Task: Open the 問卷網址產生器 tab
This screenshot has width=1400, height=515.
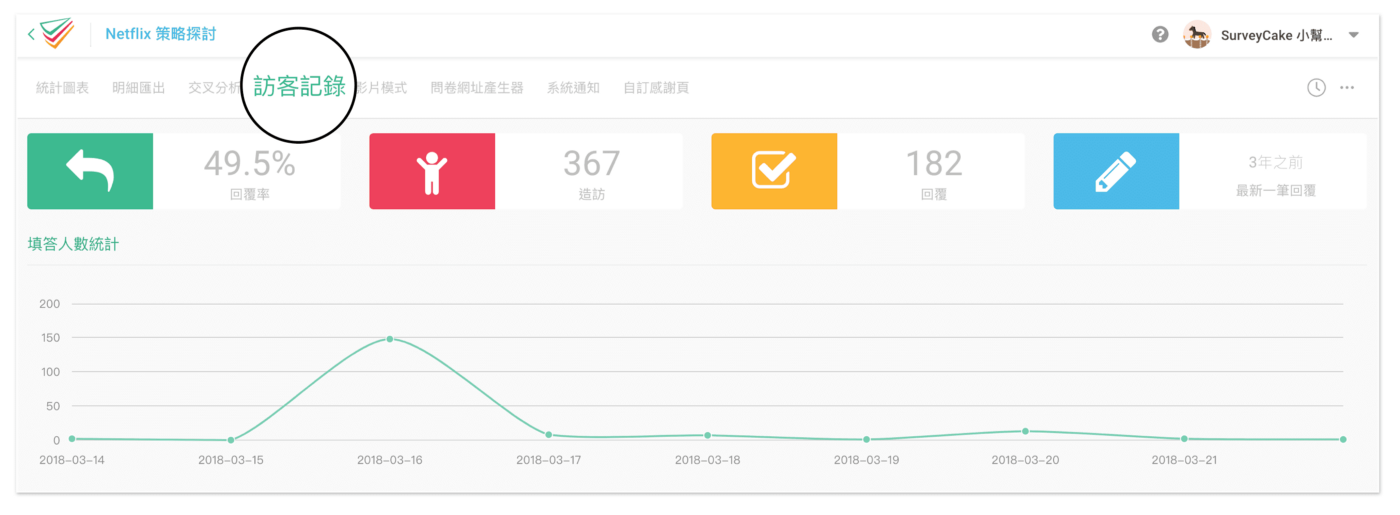Action: pyautogui.click(x=477, y=88)
